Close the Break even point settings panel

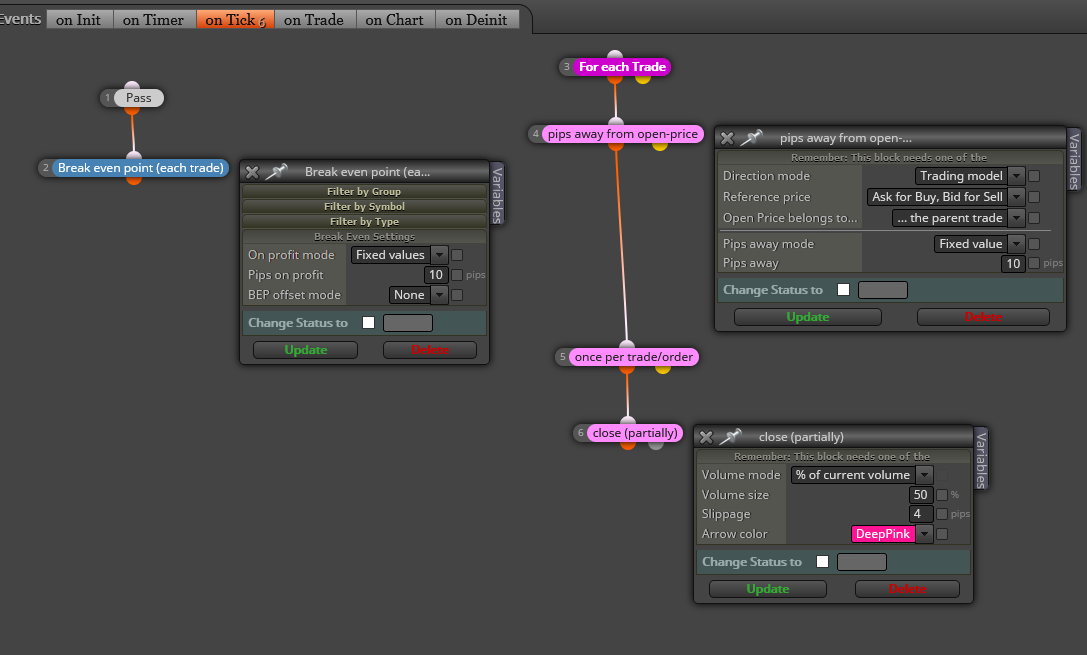coord(252,172)
